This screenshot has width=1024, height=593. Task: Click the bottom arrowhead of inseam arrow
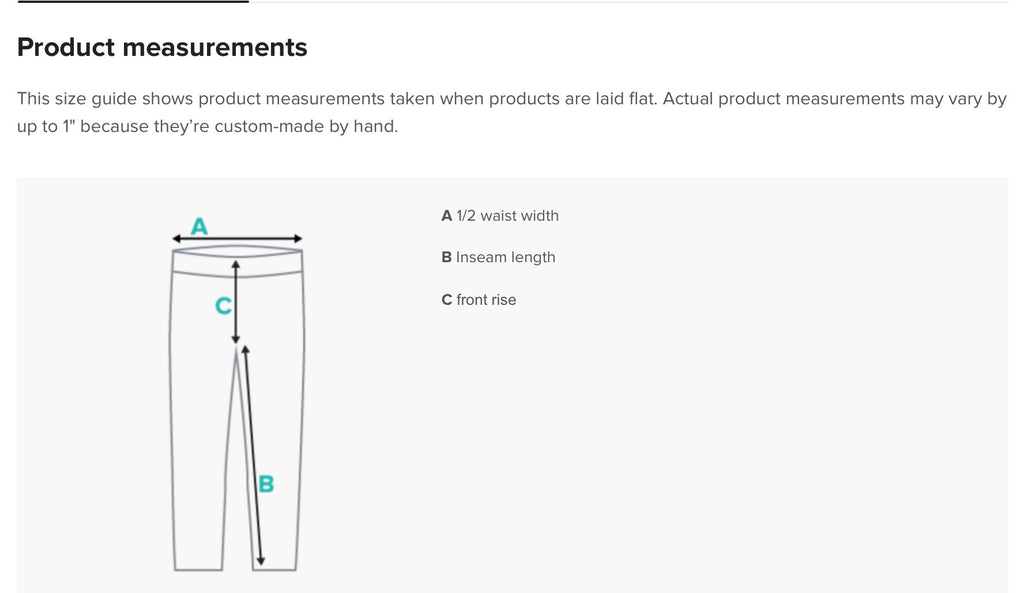coord(261,561)
